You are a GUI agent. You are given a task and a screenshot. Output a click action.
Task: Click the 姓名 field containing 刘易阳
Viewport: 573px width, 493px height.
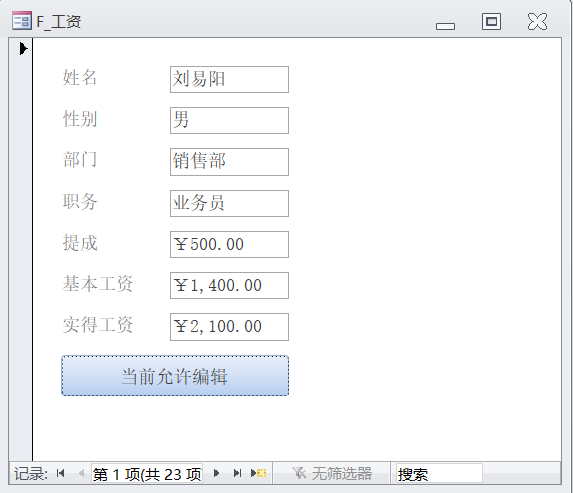coord(229,79)
